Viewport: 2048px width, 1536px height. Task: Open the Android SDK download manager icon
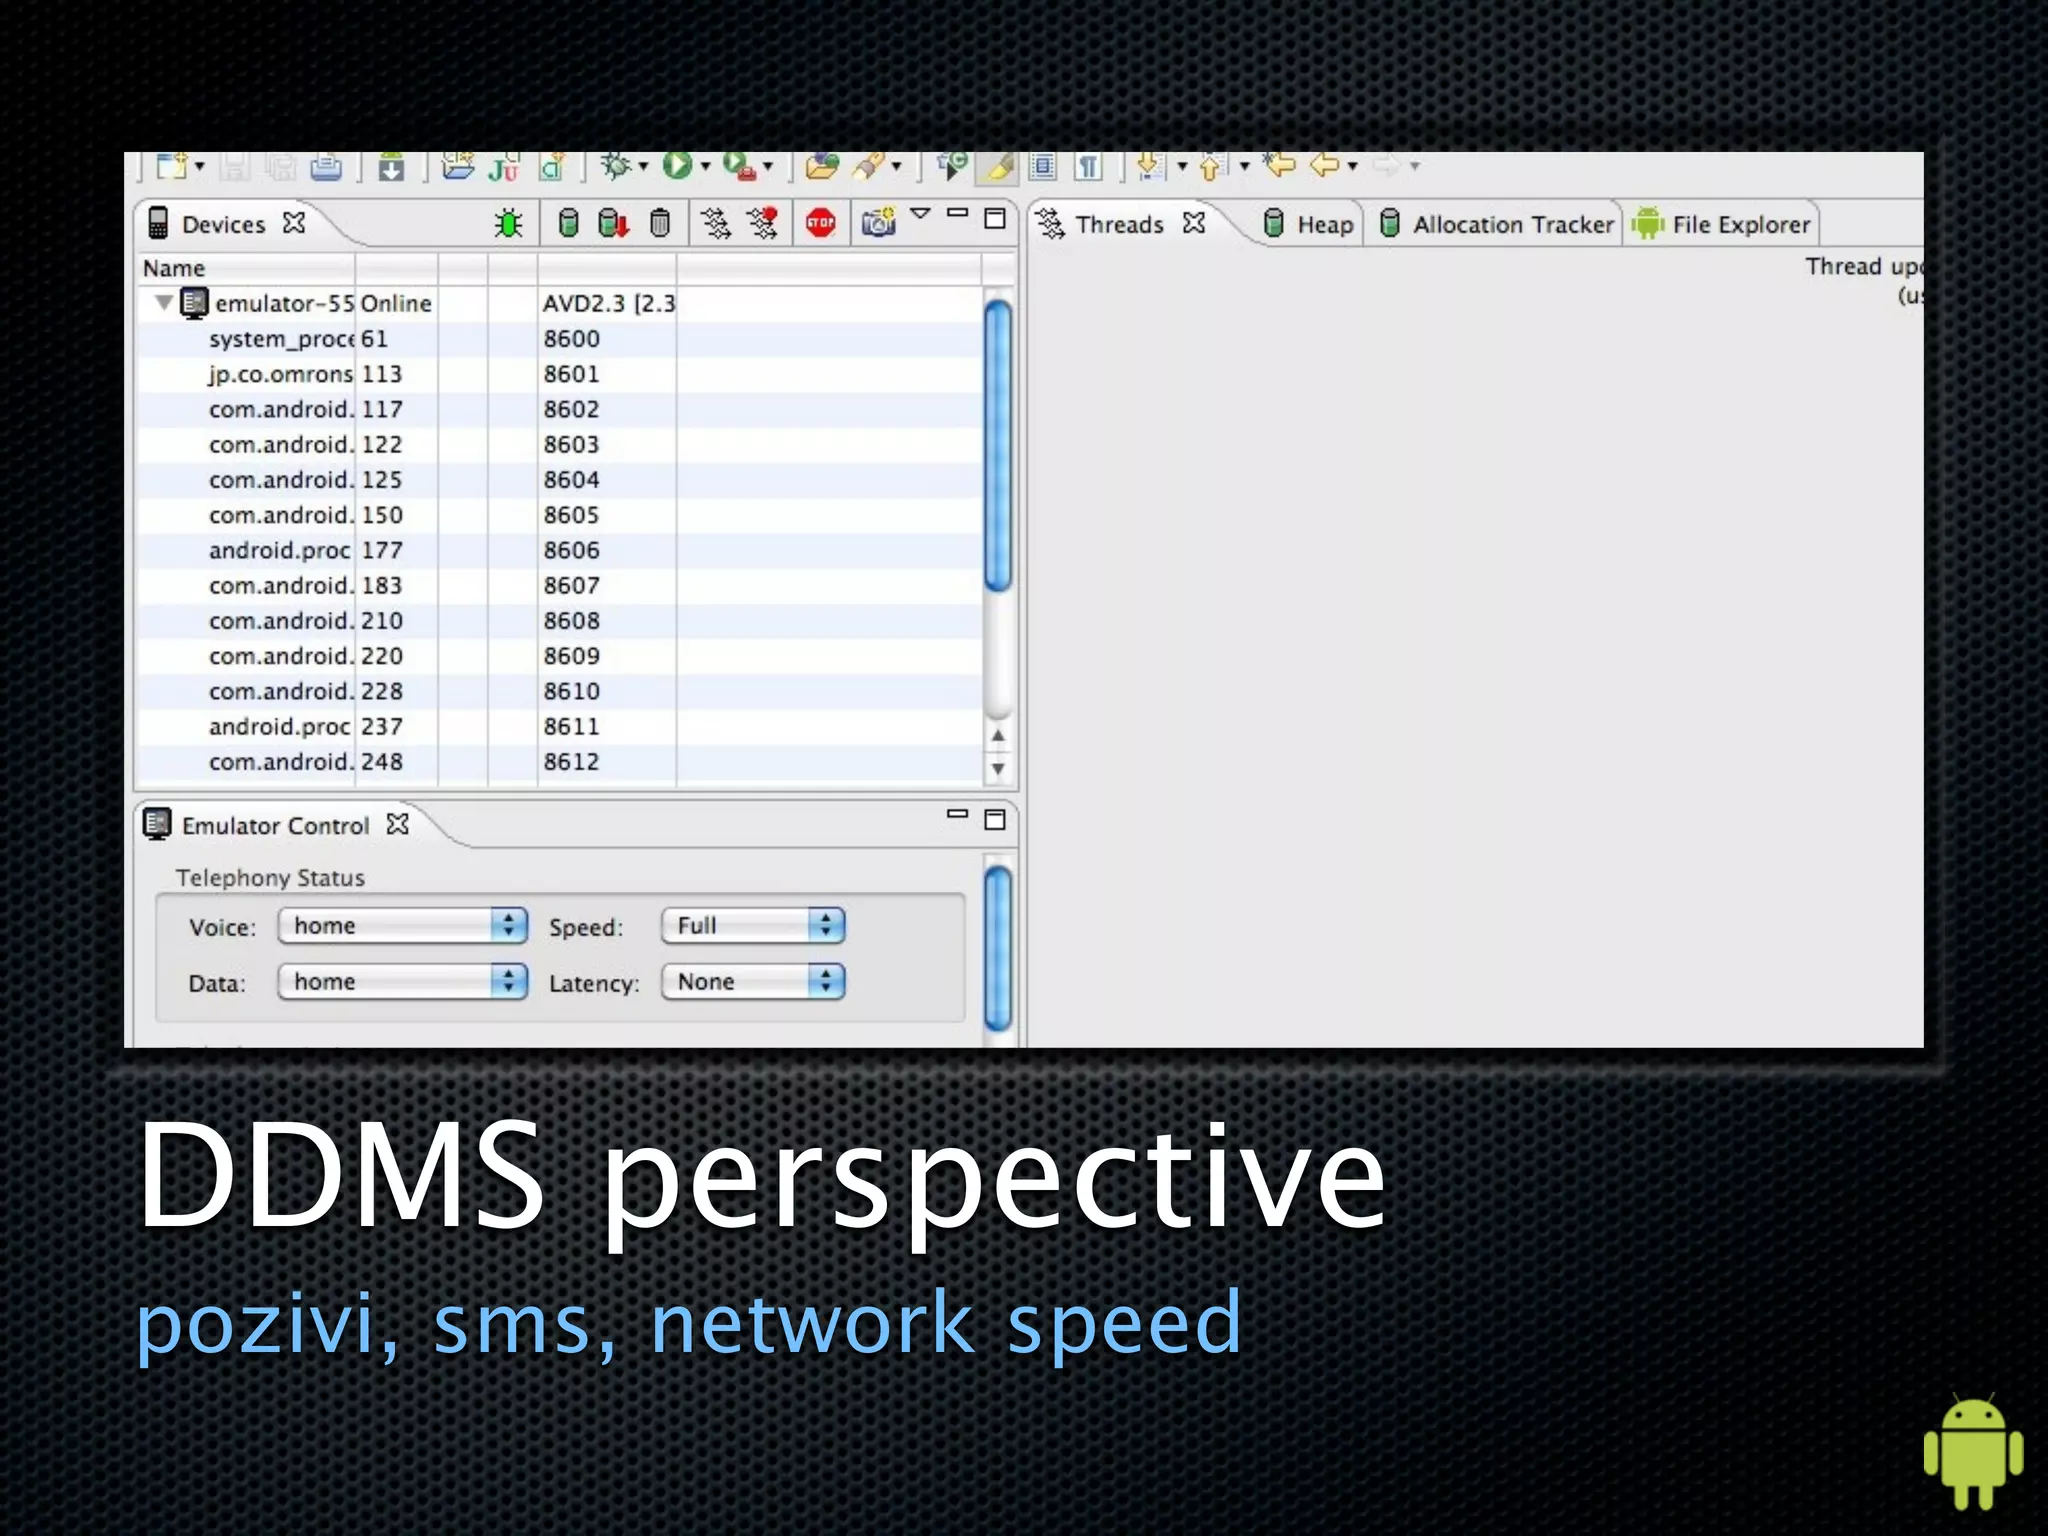pos(391,166)
